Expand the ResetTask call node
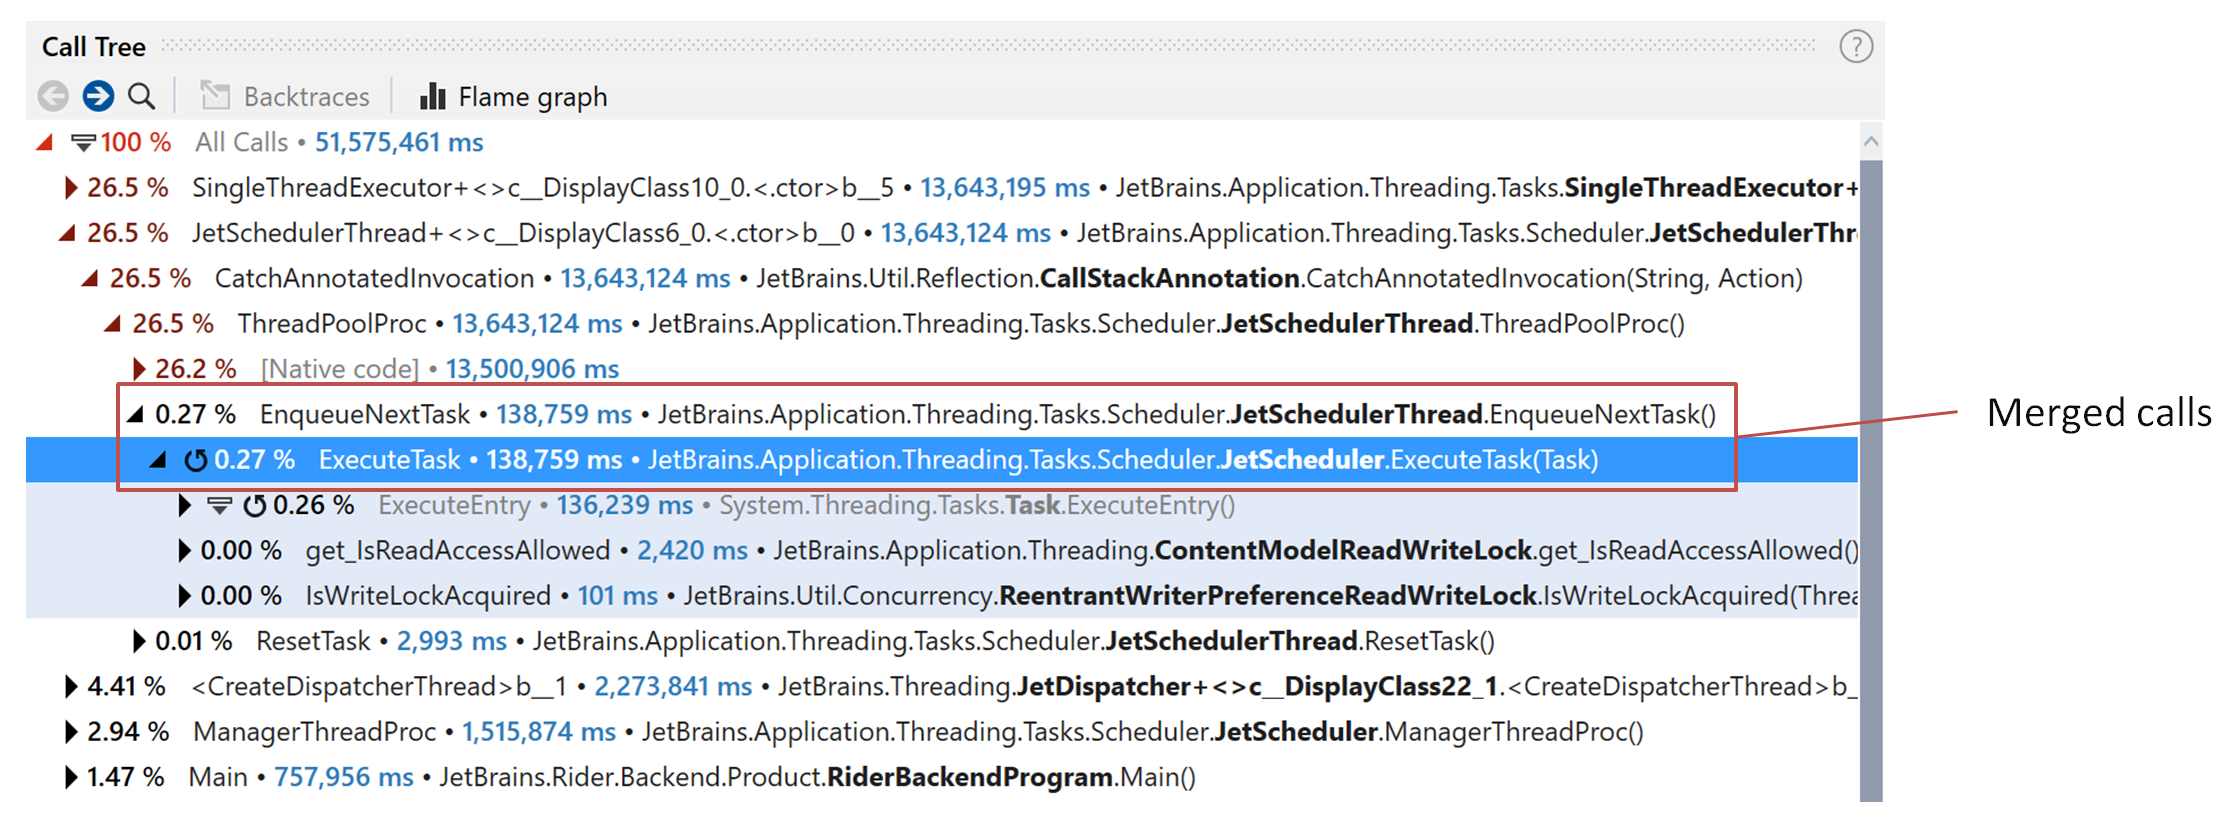Screen dimensions: 2239x828 139,641
